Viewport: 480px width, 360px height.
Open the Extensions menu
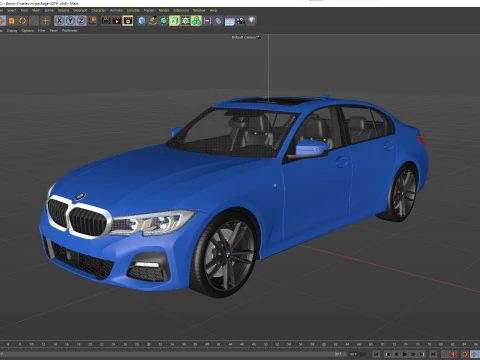click(x=181, y=11)
